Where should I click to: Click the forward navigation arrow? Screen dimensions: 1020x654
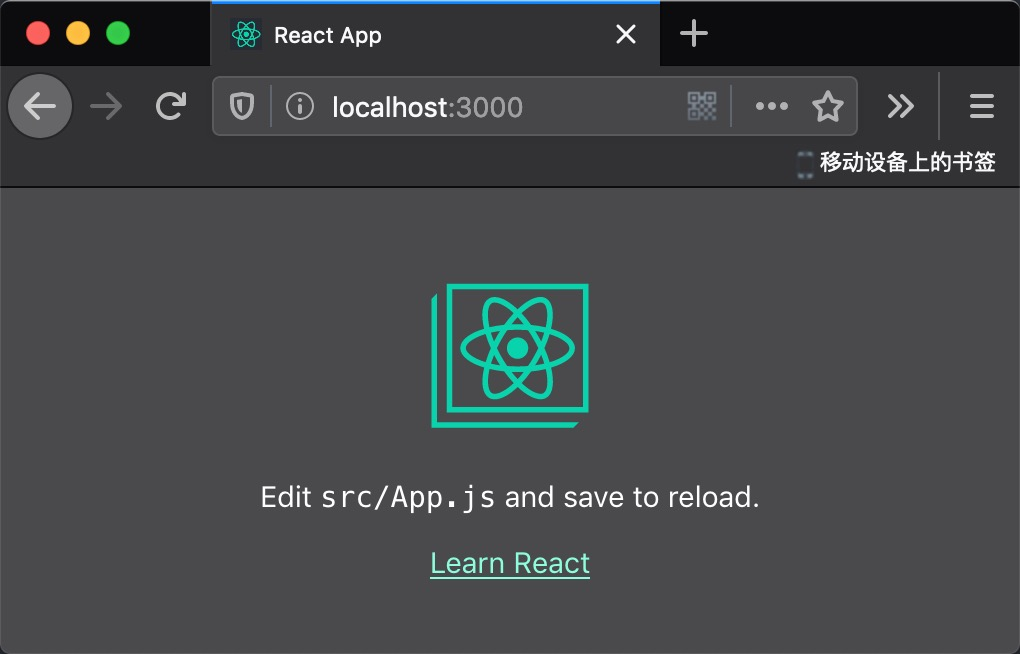(106, 106)
